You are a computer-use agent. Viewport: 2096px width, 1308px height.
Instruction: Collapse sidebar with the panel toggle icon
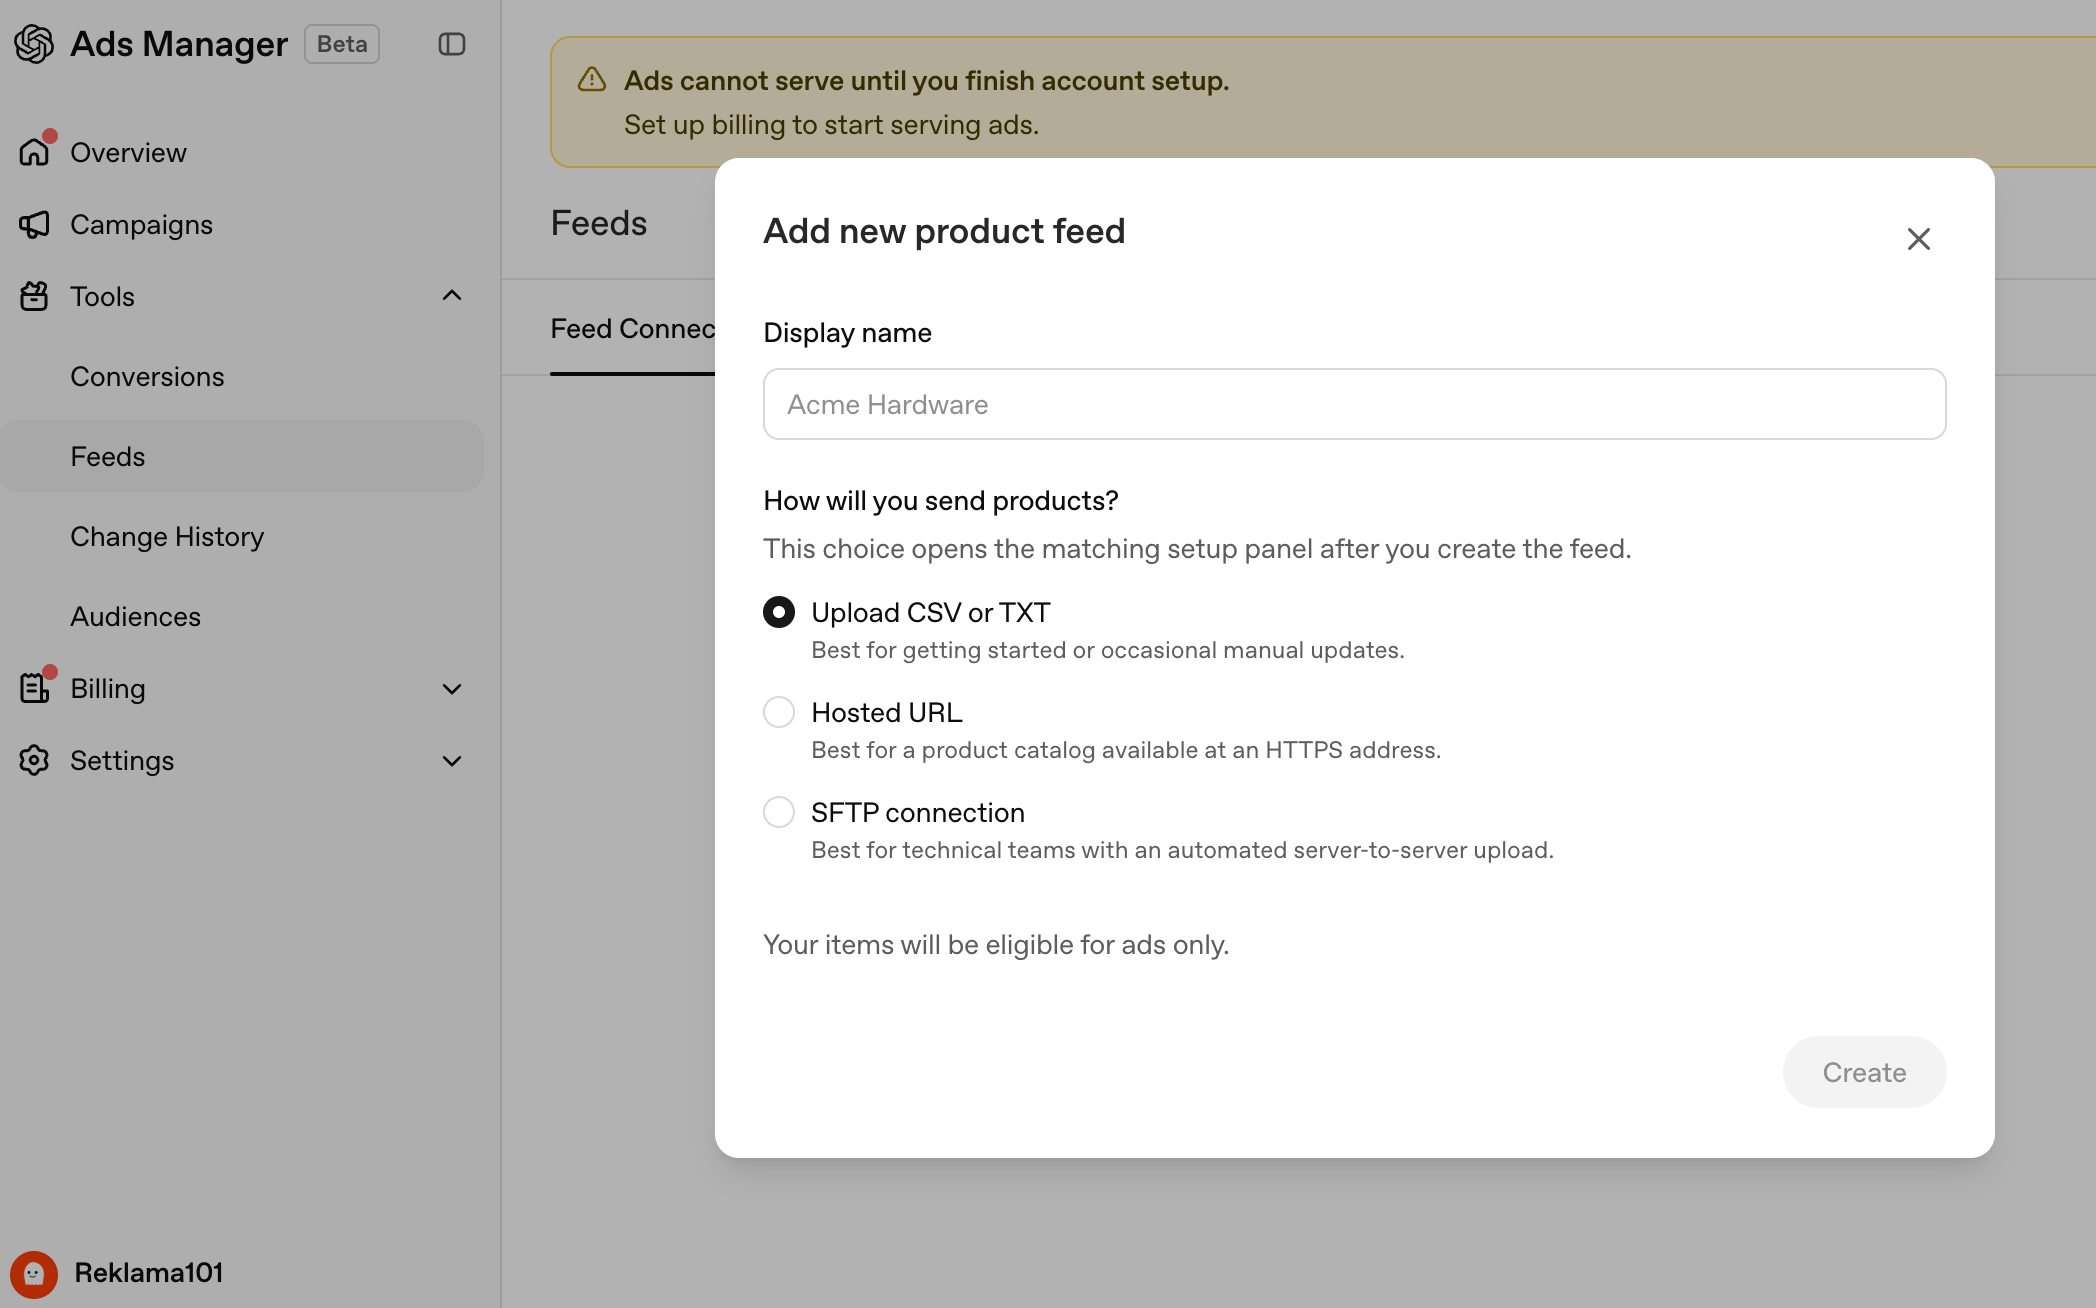[x=452, y=44]
